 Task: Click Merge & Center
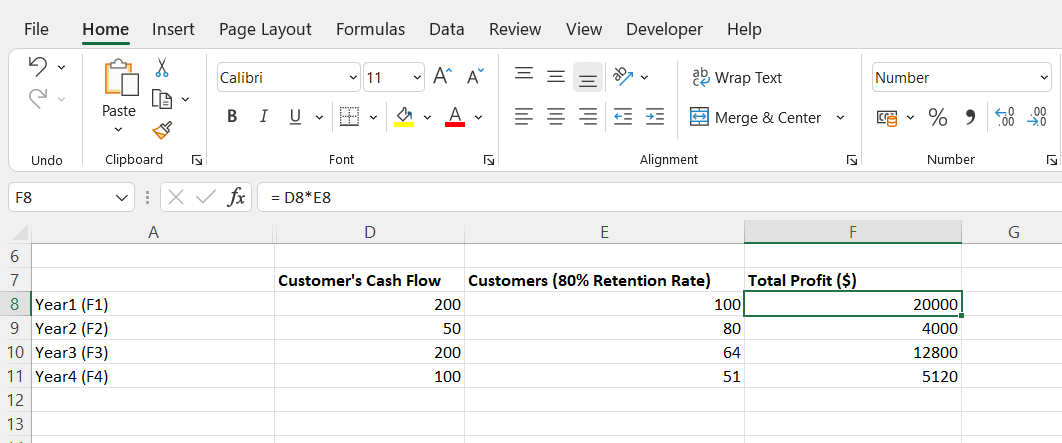tap(756, 117)
